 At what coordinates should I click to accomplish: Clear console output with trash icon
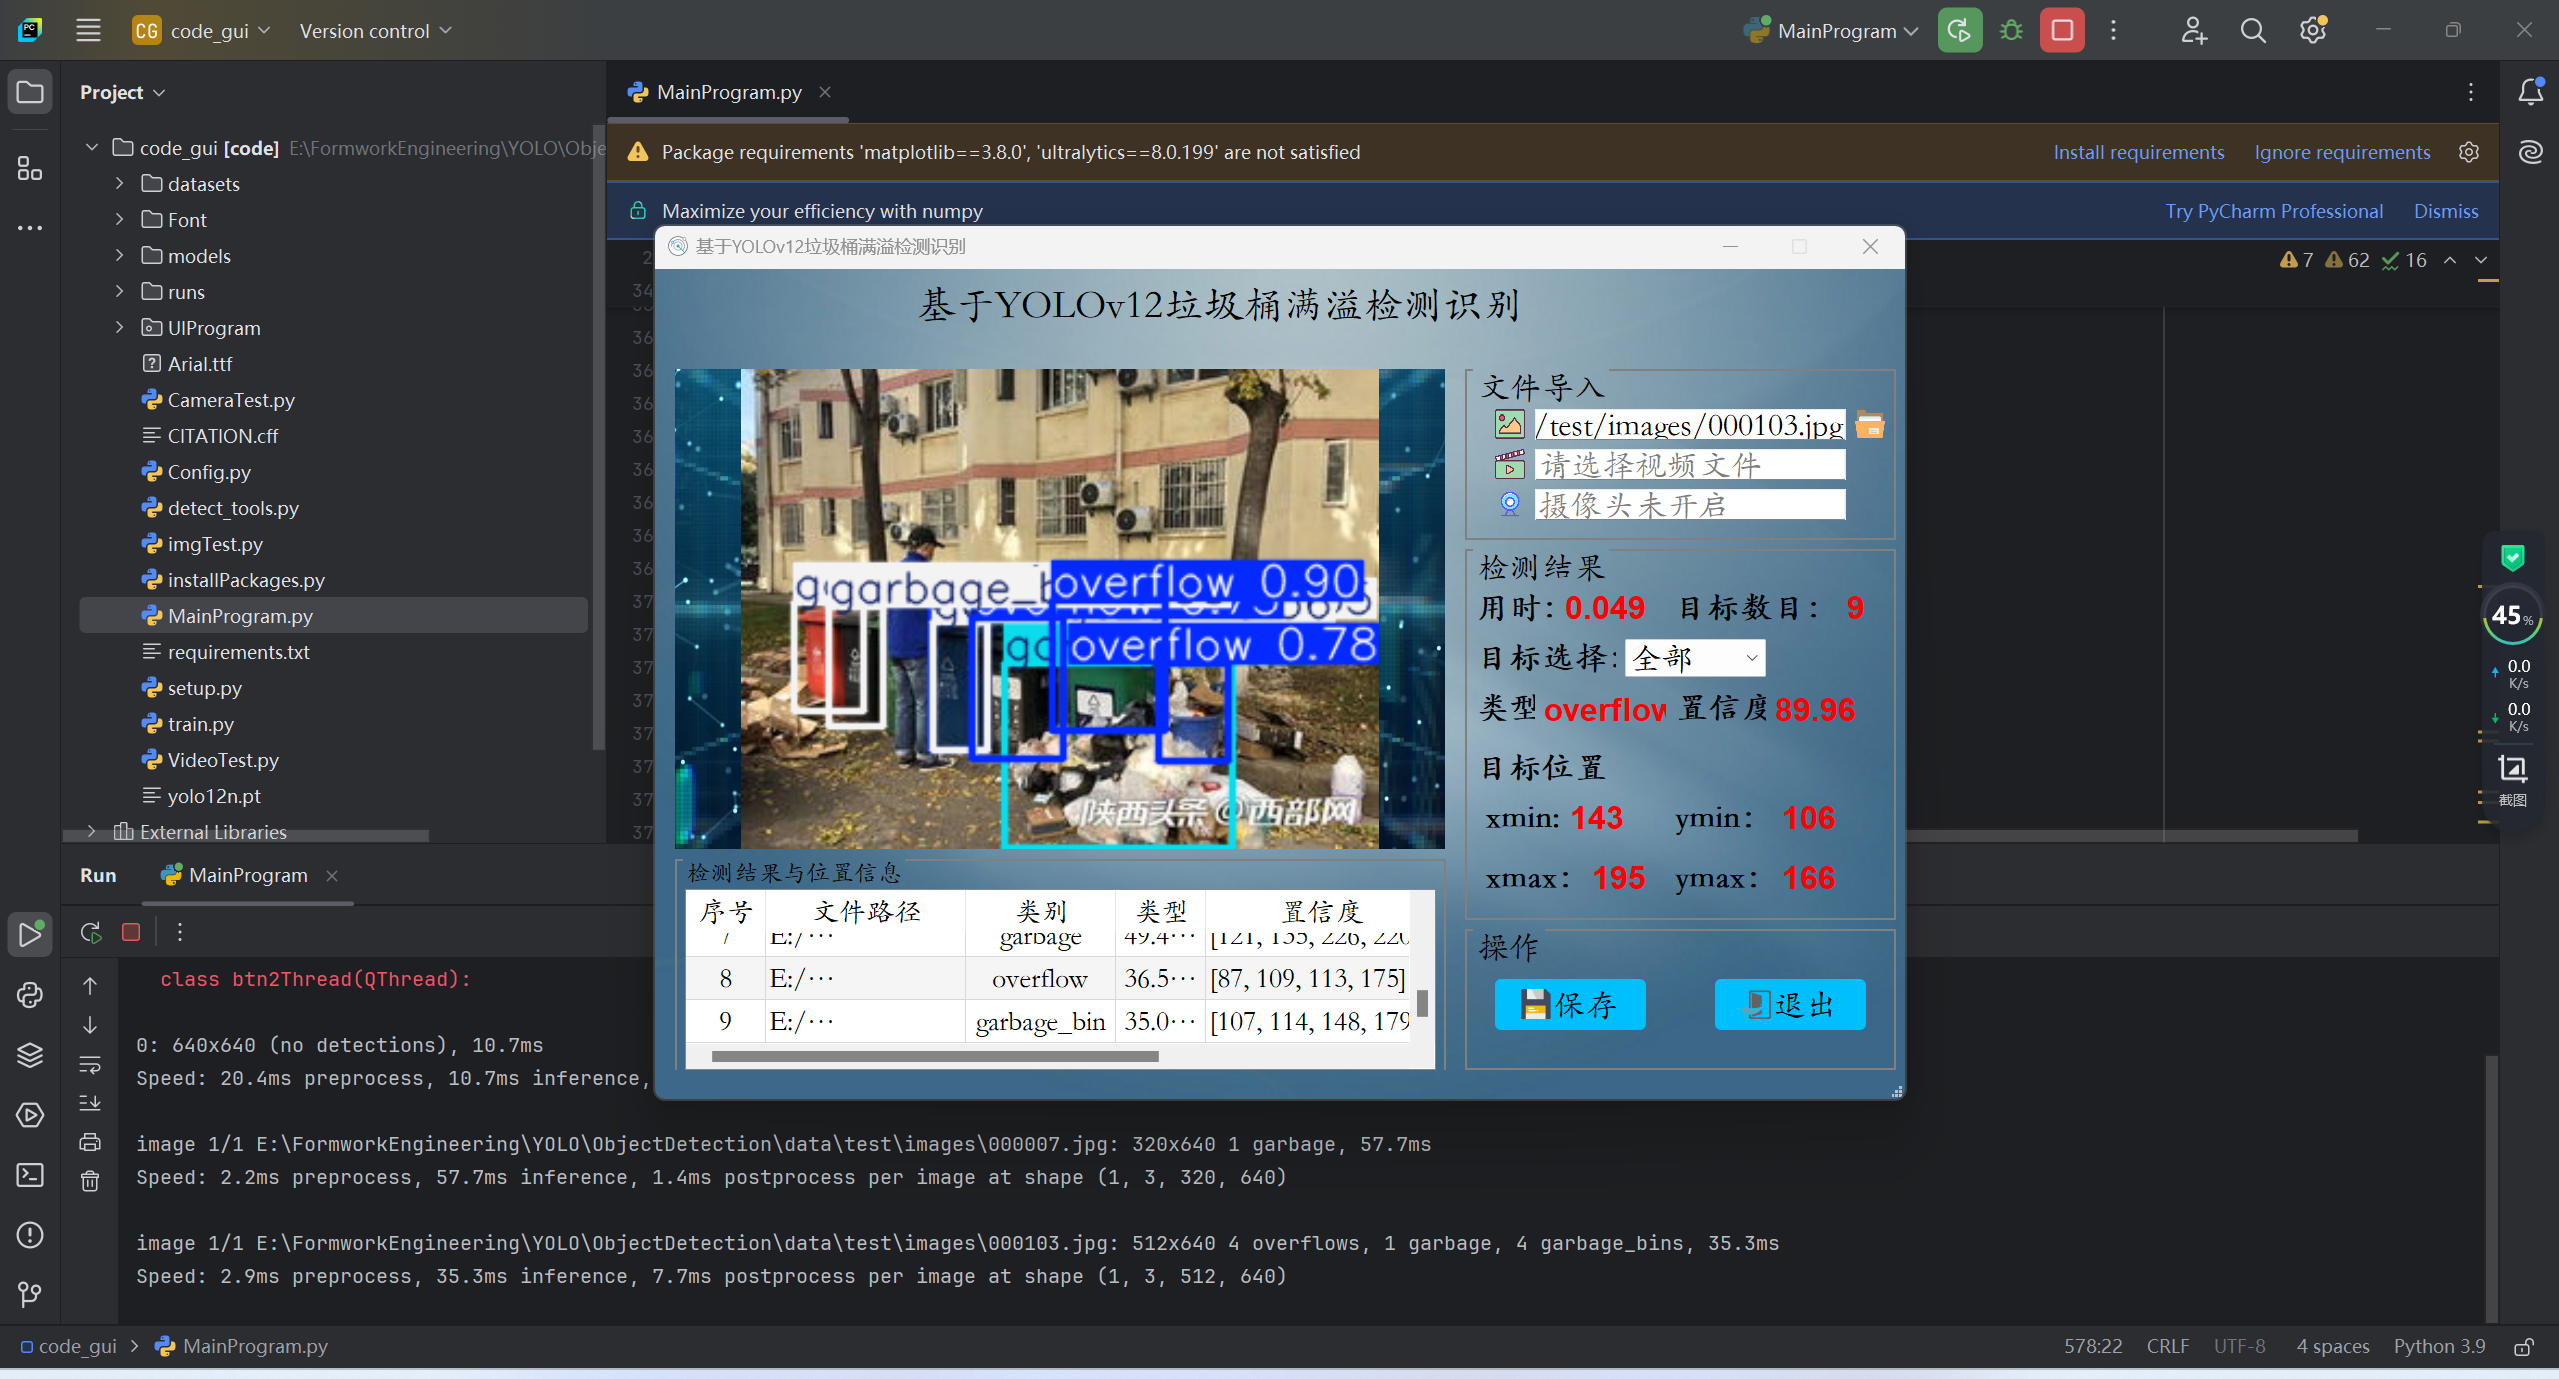pyautogui.click(x=90, y=1181)
